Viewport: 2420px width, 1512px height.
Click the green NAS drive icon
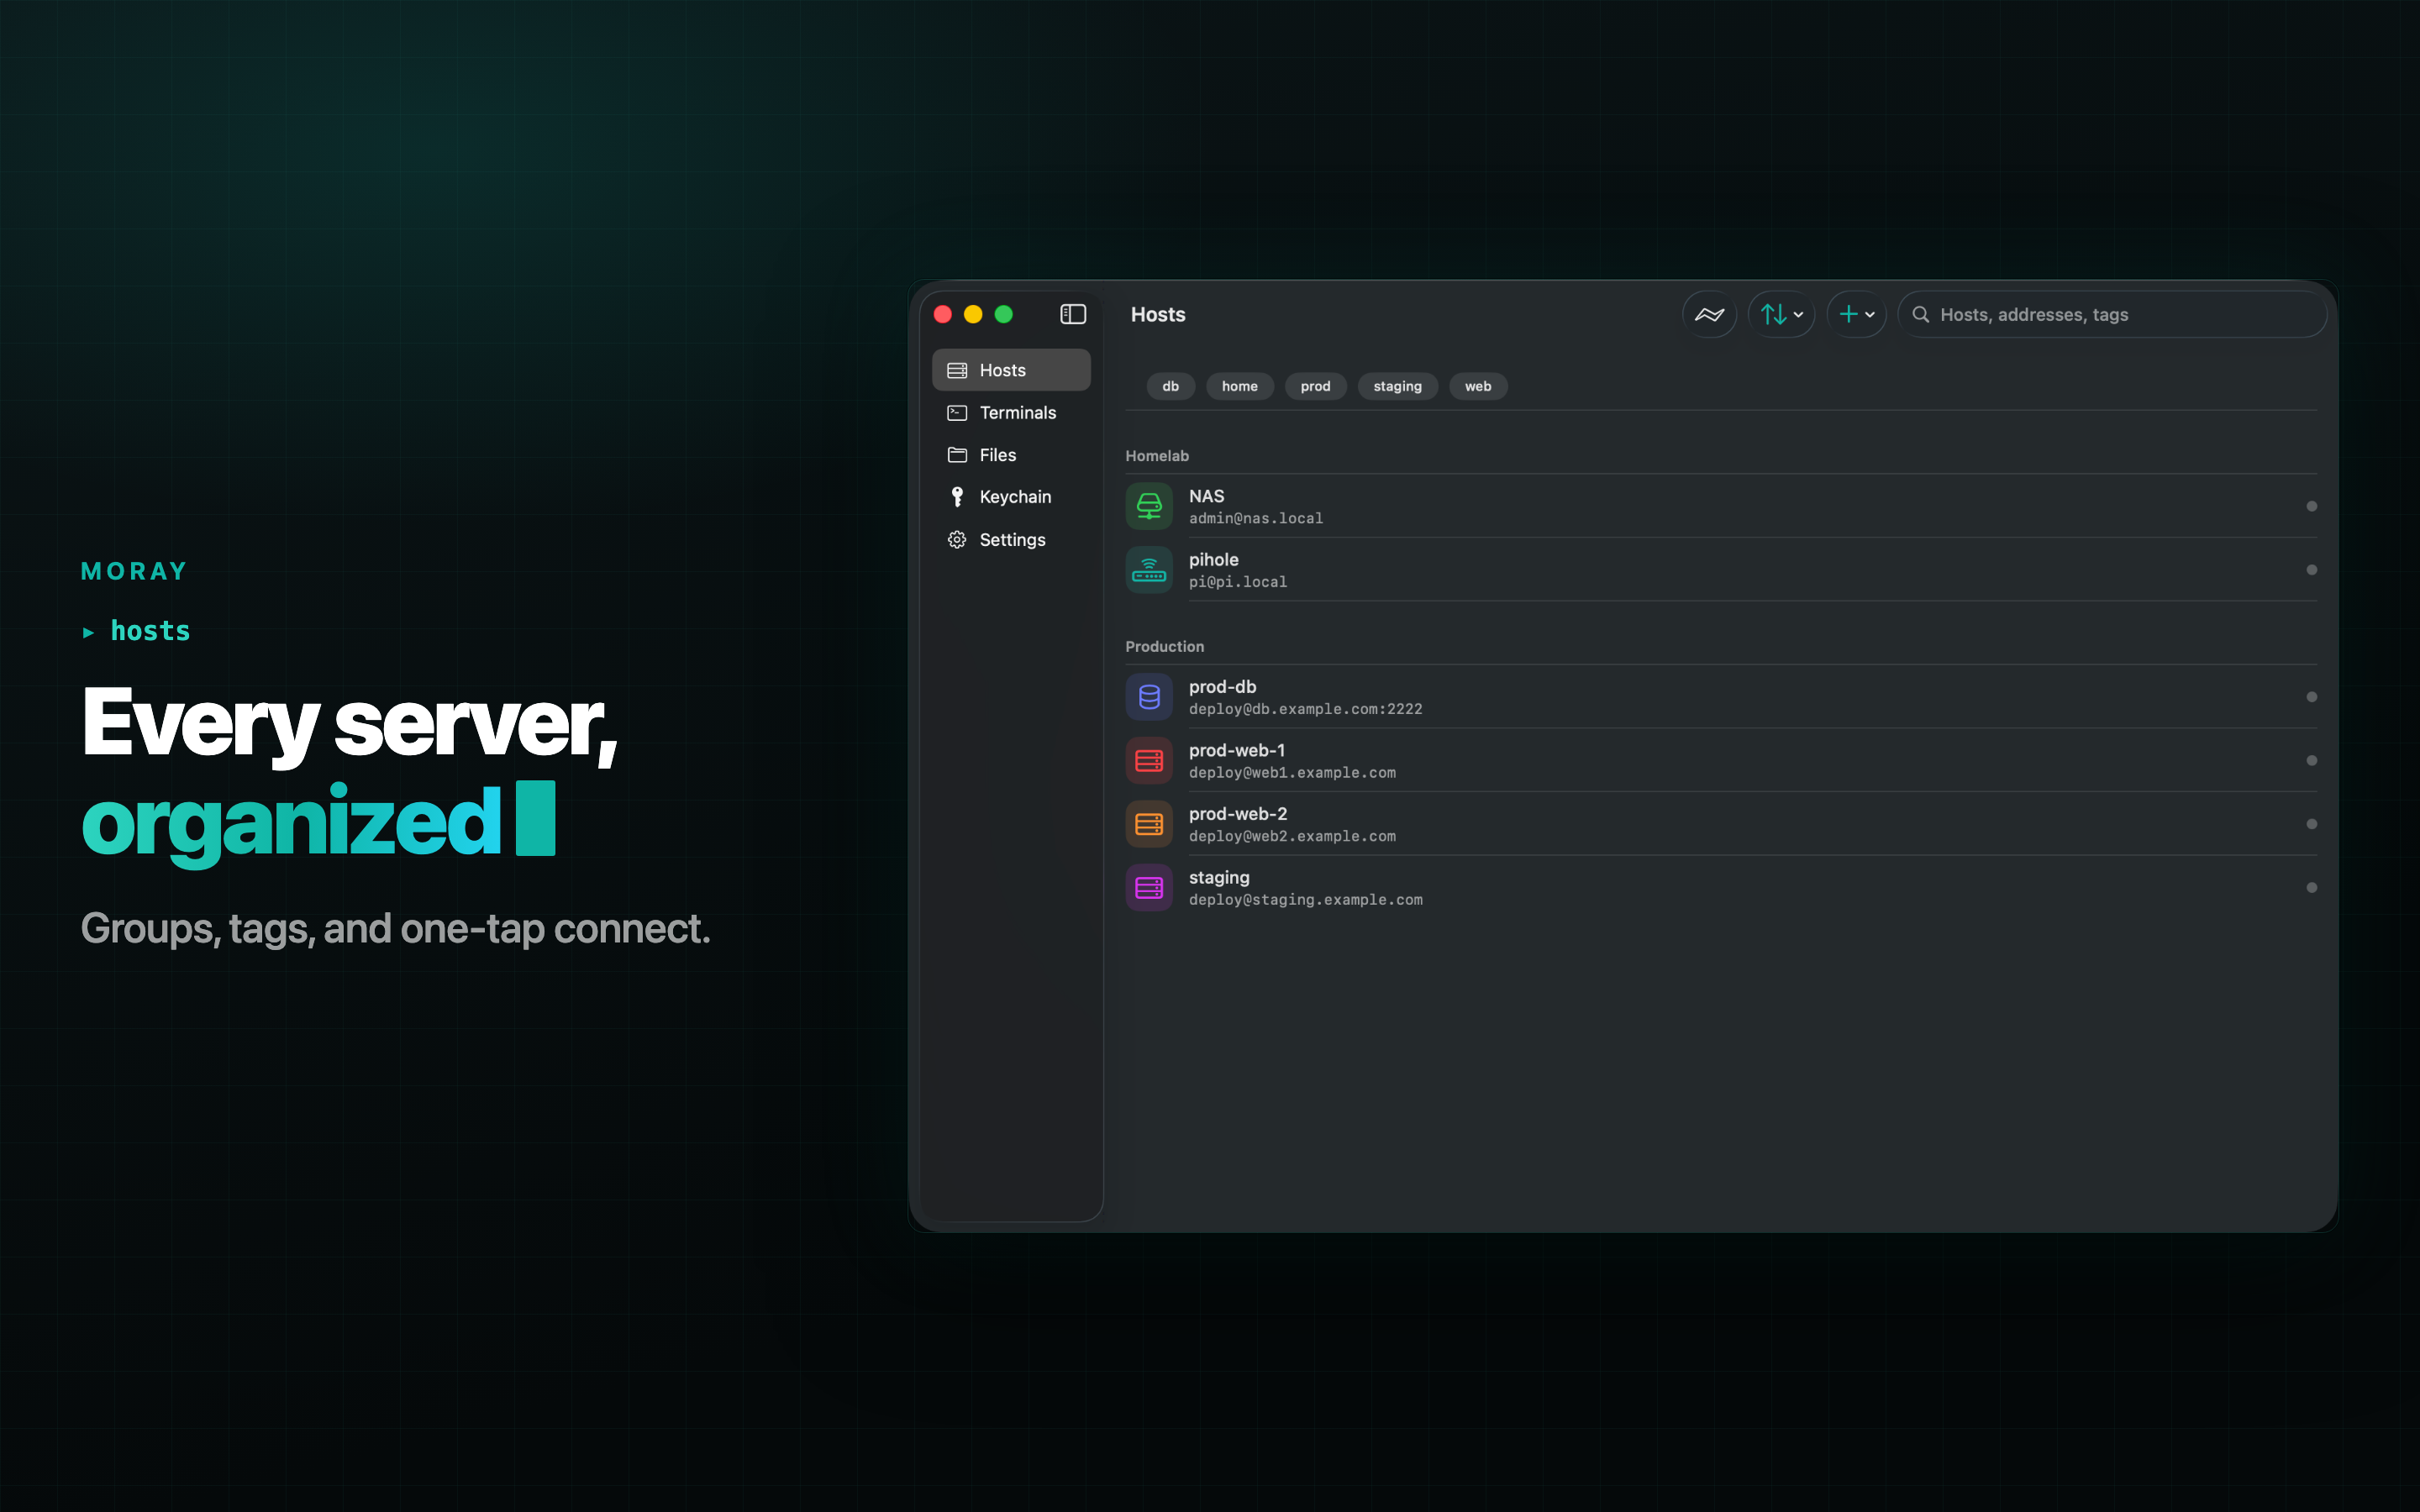(x=1149, y=506)
